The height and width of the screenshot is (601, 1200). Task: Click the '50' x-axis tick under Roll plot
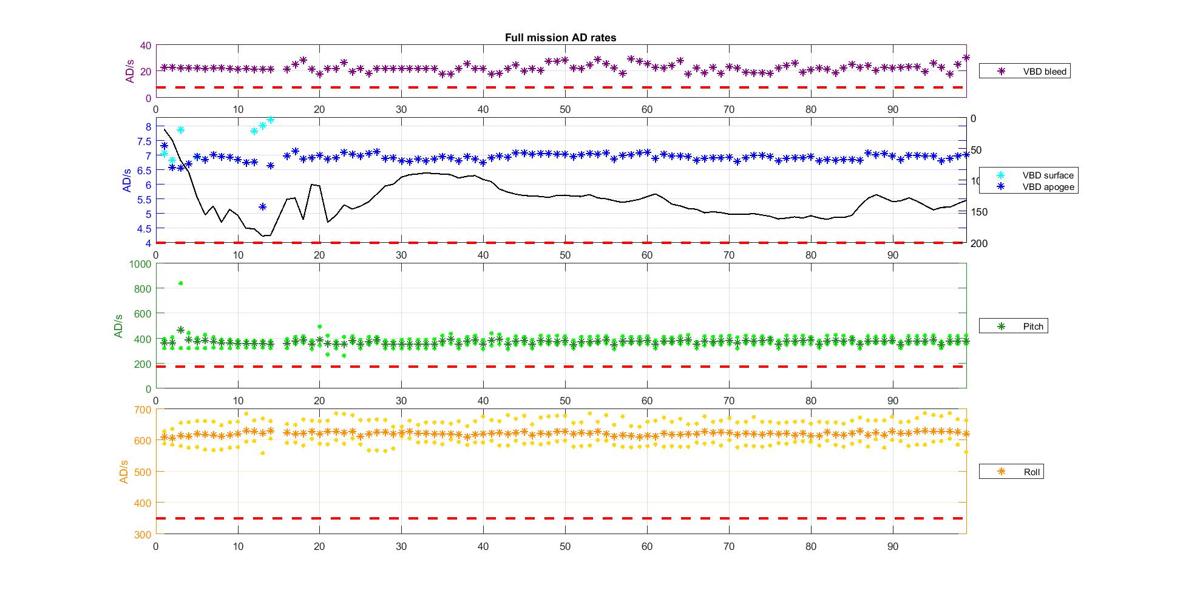[x=565, y=547]
